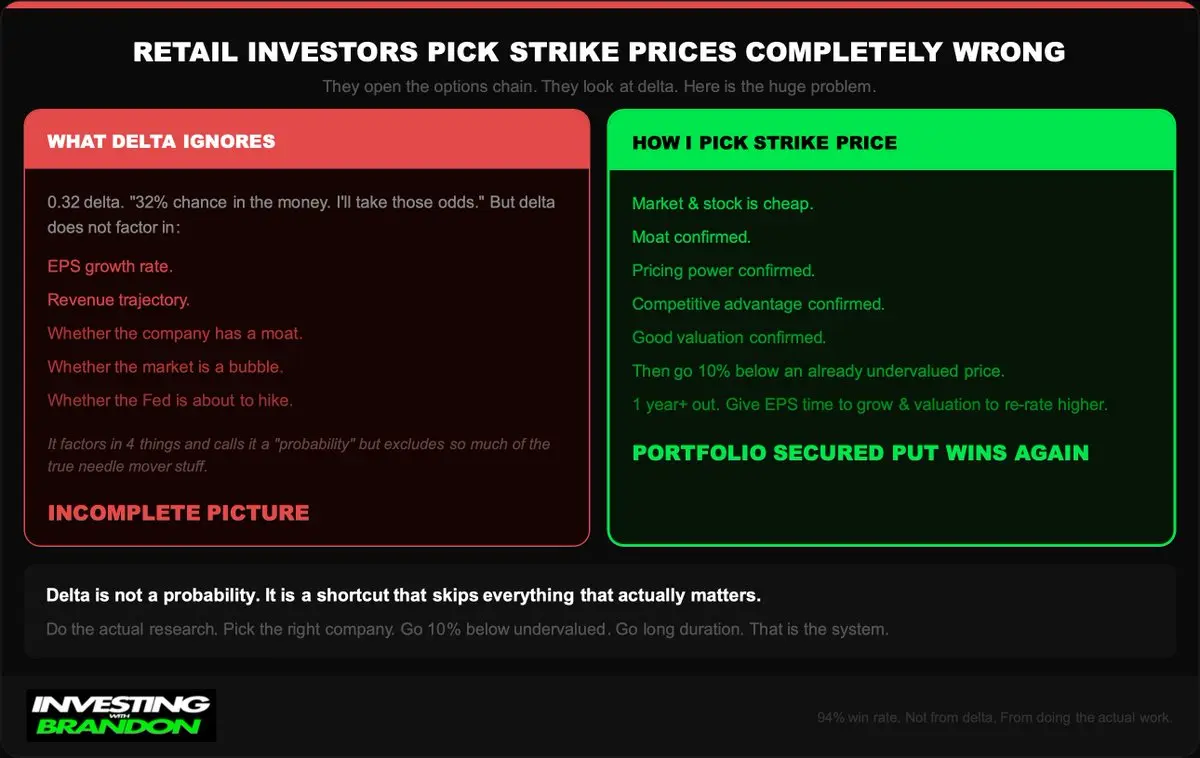The image size is (1200, 758).
Task: Click the WHAT DELTA IGNORES red header
Action: [161, 141]
